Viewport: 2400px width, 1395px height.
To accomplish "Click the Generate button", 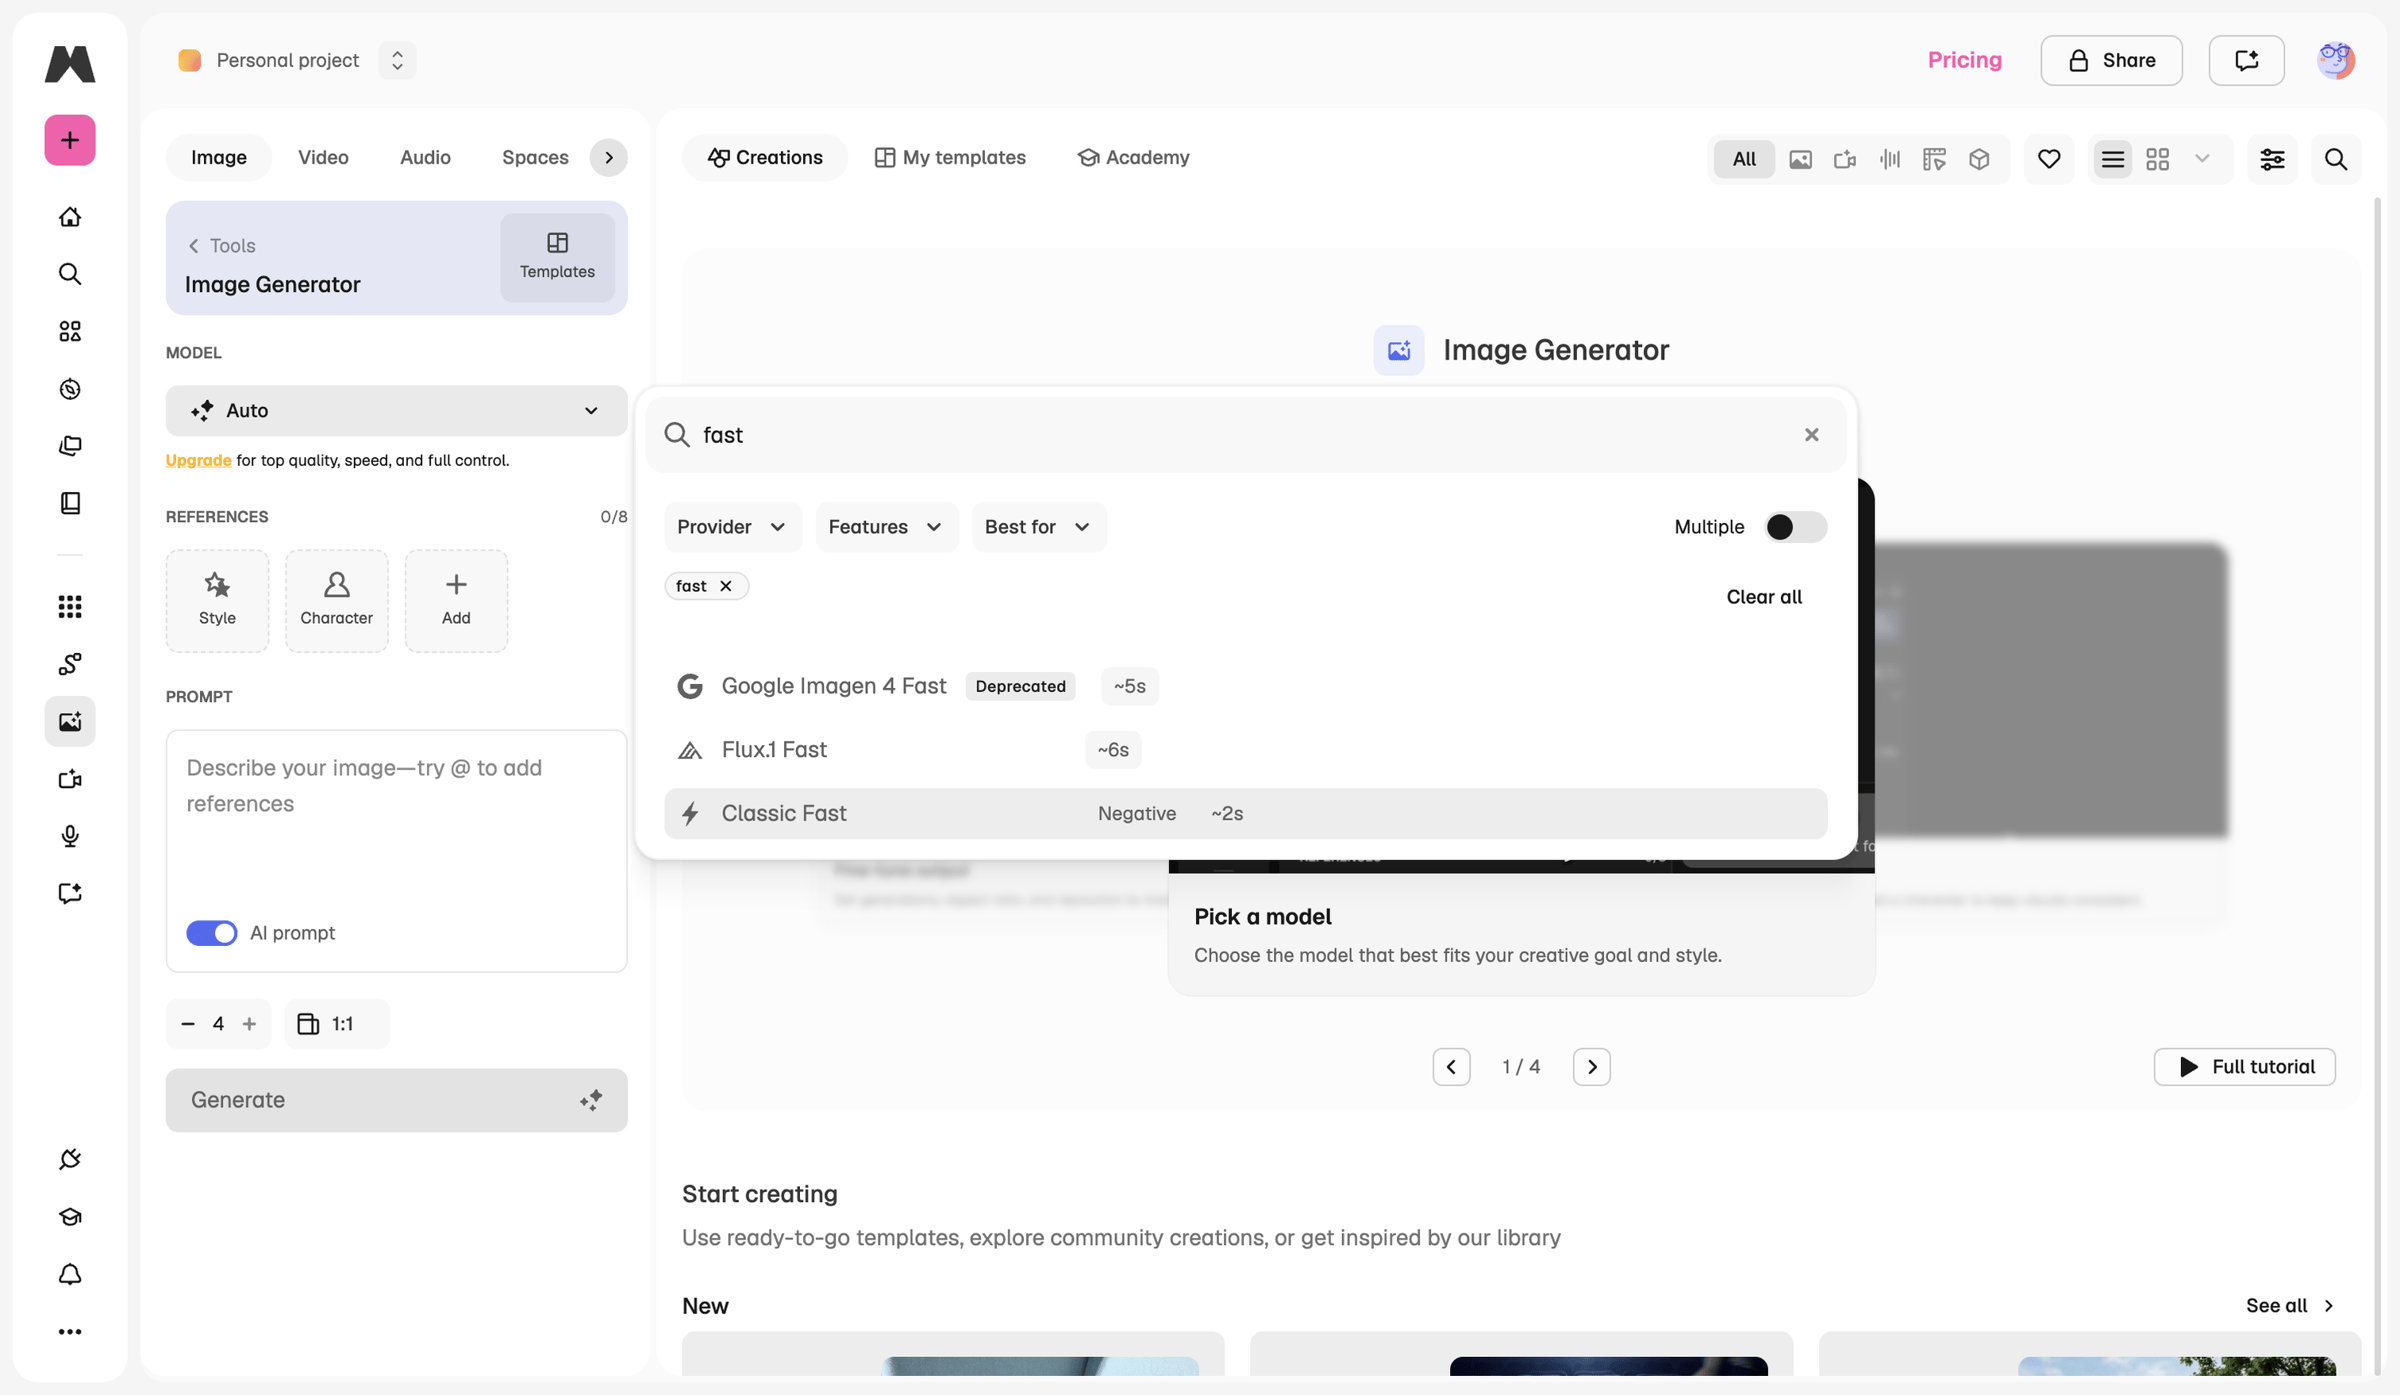I will (396, 1100).
